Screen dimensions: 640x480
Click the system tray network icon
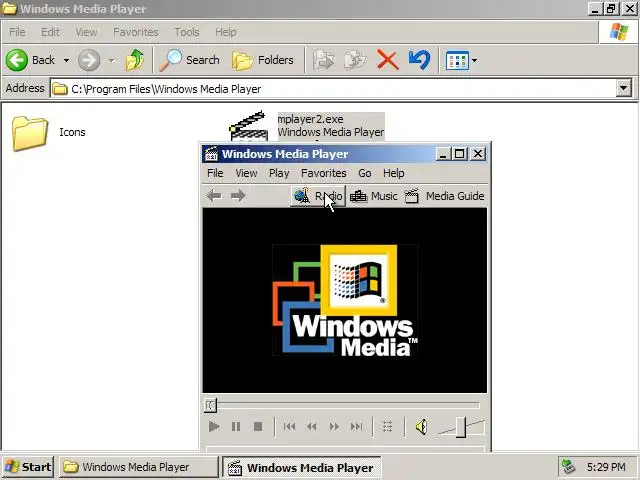tap(569, 467)
